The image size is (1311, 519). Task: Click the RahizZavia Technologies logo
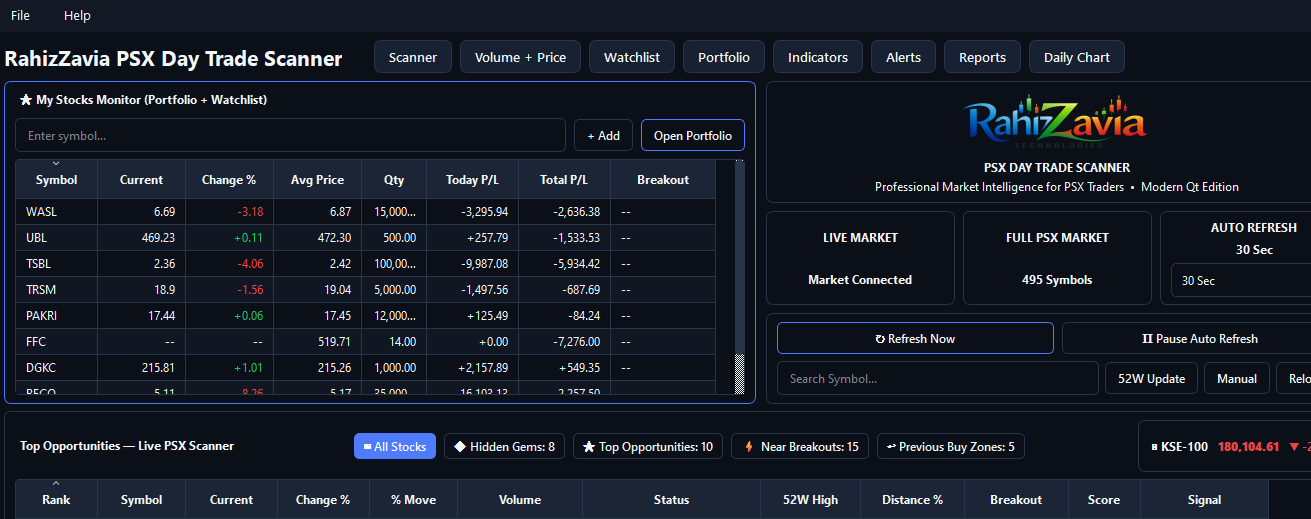click(1056, 123)
